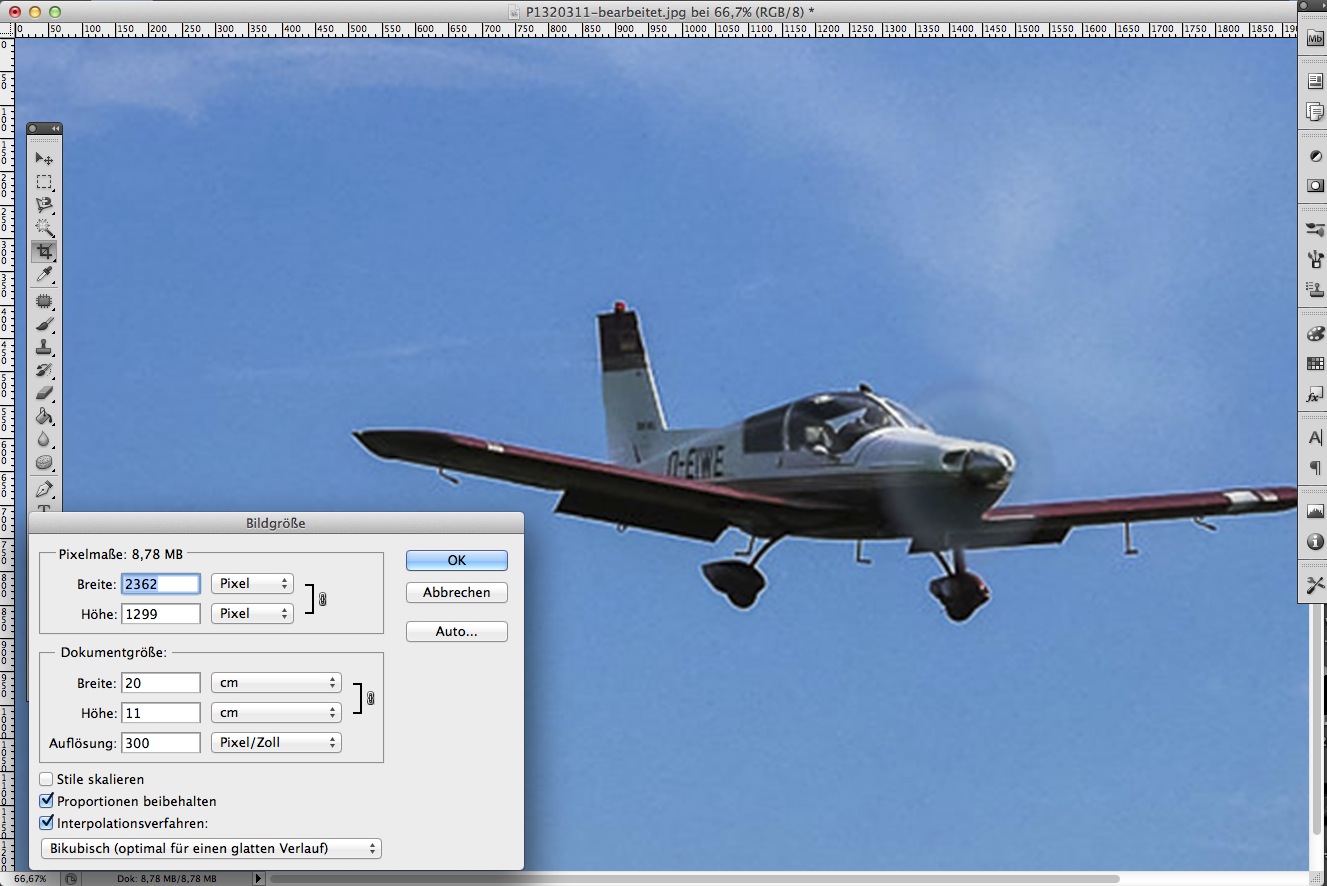Click OK in the Bildgröße dialog
1327x886 pixels.
coord(456,560)
